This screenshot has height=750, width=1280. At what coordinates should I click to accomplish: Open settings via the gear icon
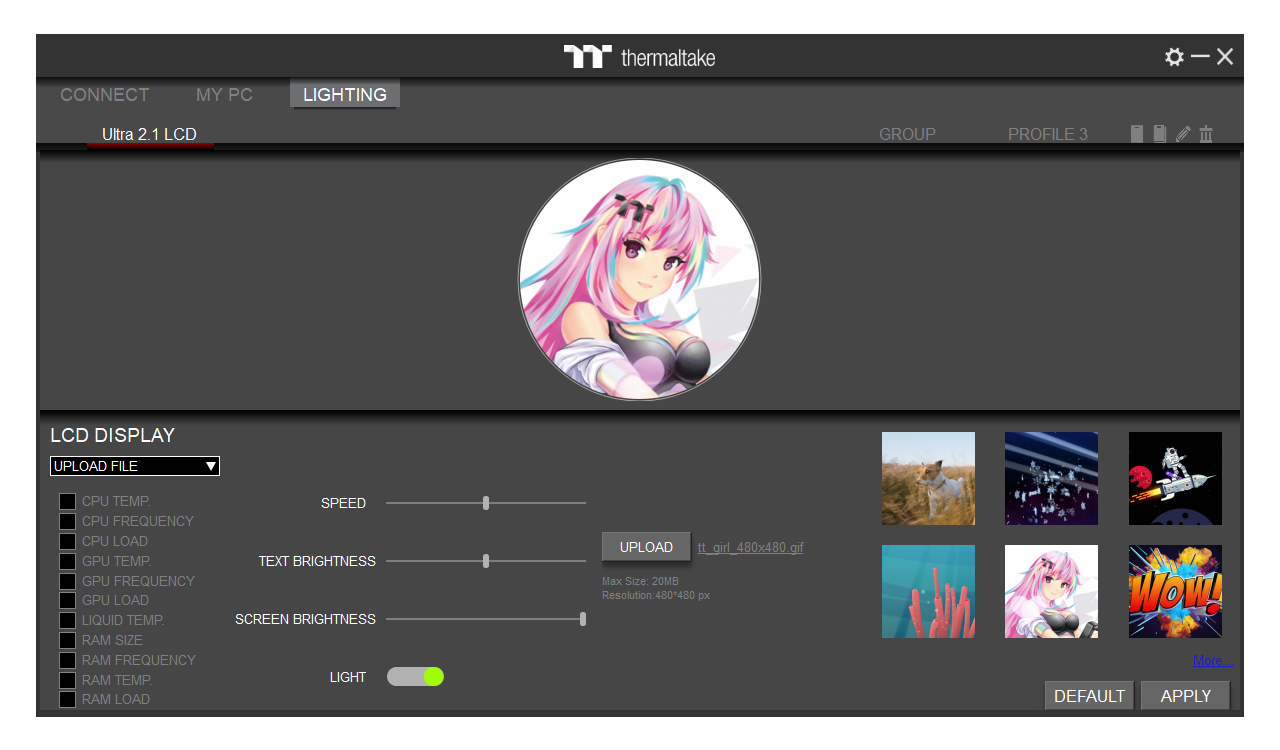tap(1174, 57)
